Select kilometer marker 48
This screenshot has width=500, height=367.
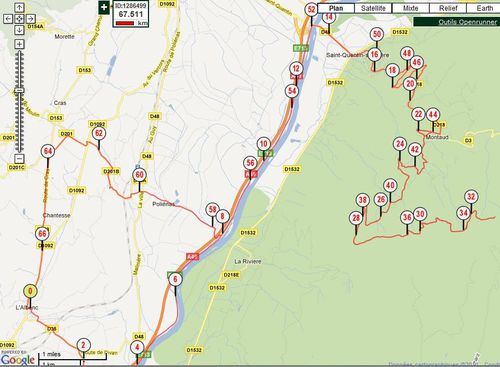tap(407, 53)
